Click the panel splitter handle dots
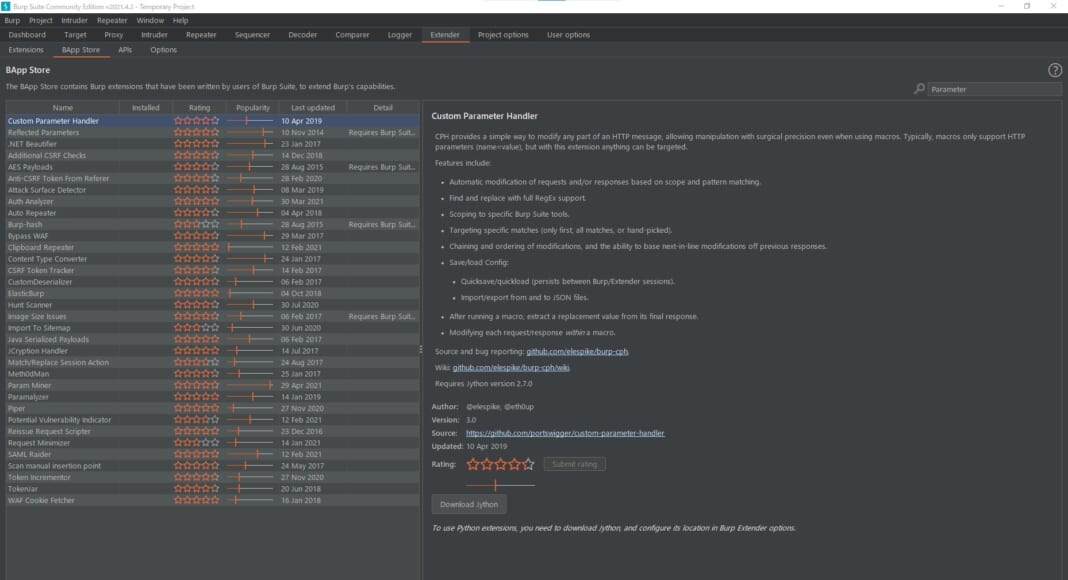Image resolution: width=1068 pixels, height=580 pixels. tap(420, 350)
